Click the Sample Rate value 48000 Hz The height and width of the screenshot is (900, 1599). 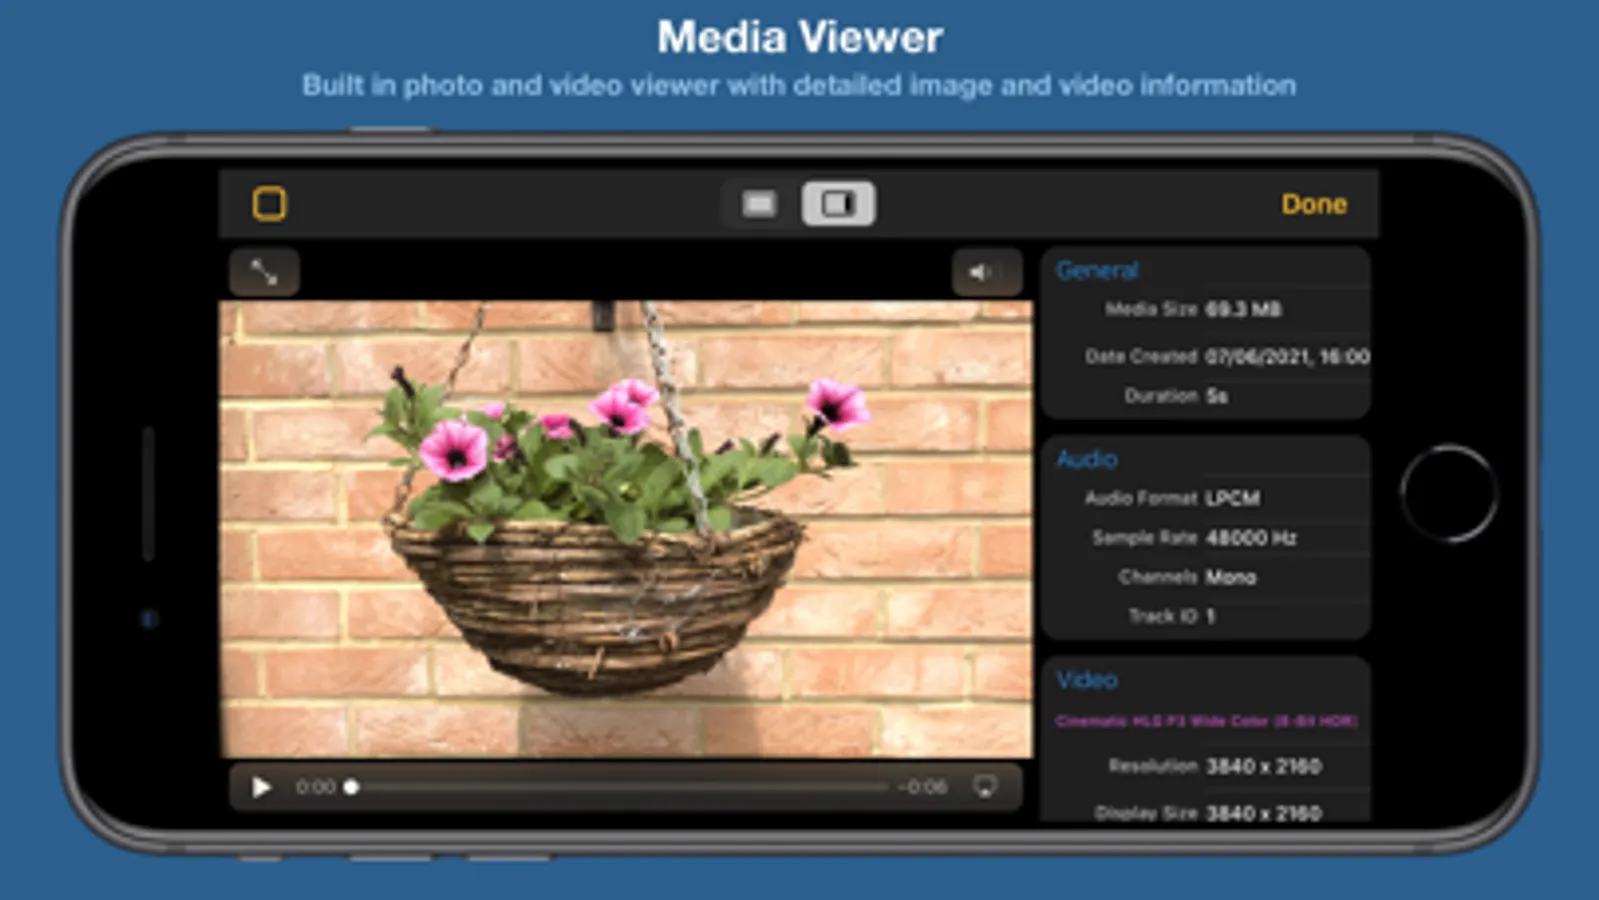click(1251, 538)
